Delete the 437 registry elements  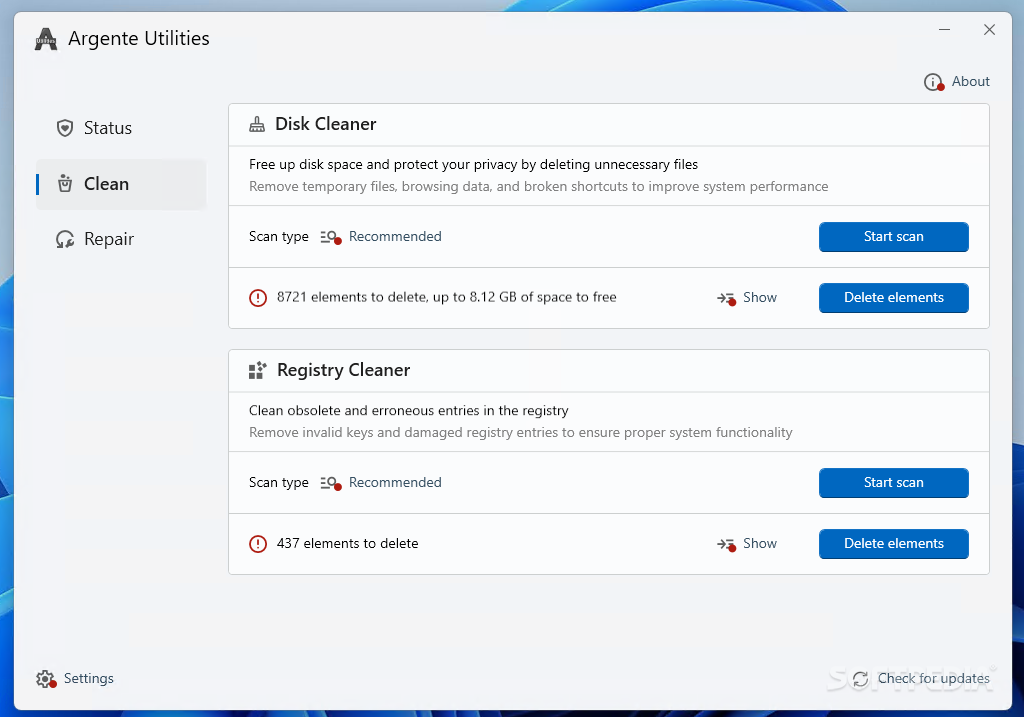click(x=893, y=544)
